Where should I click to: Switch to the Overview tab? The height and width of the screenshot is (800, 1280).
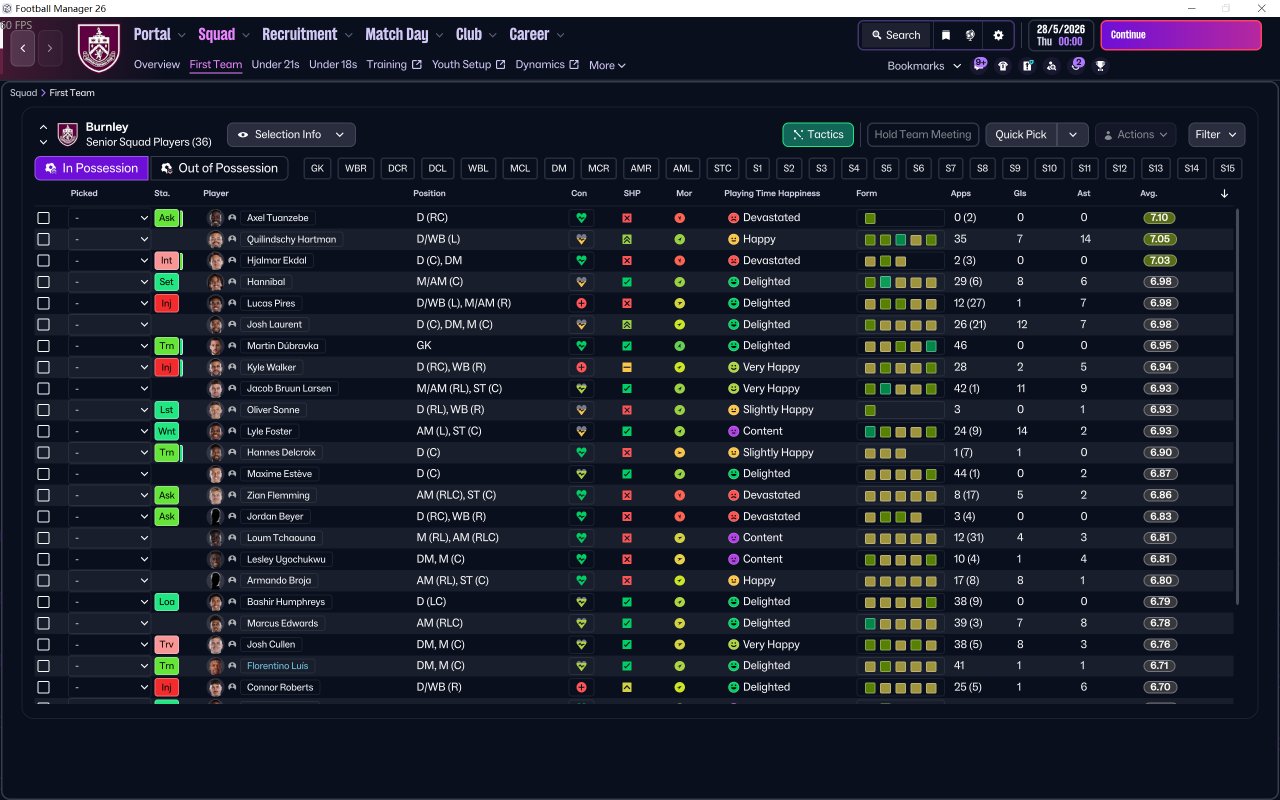(157, 65)
